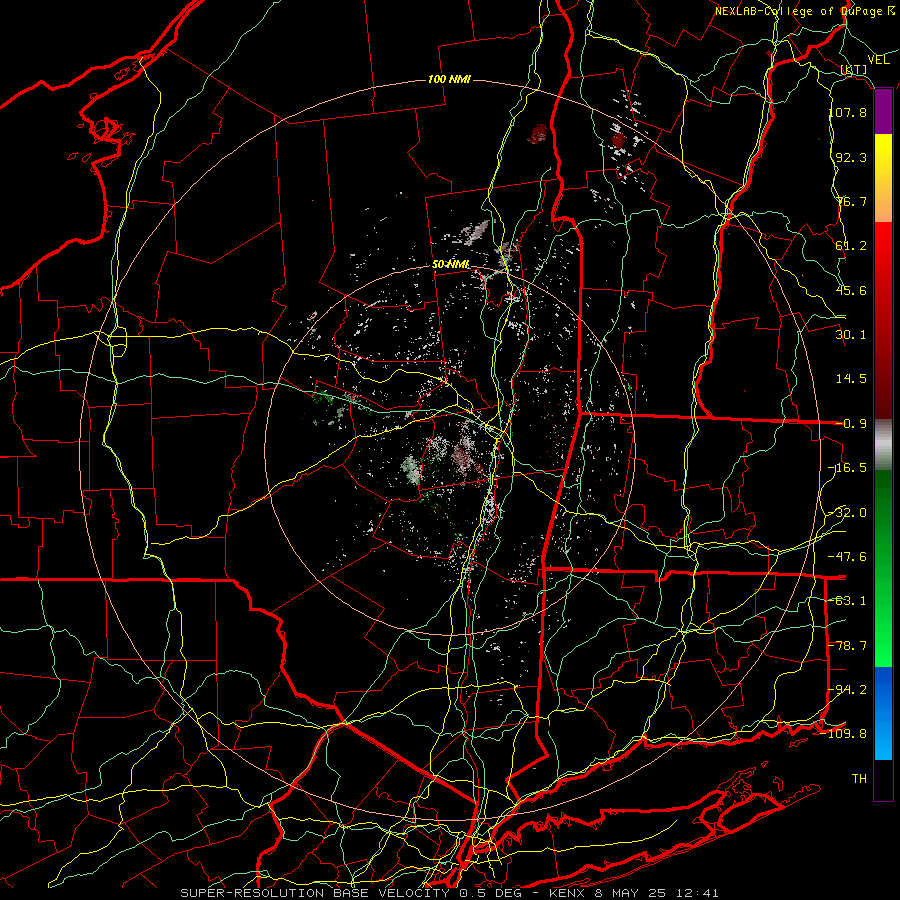900x900 pixels.
Task: Click the Super-Resolution Base Velocity caption
Action: [449, 893]
